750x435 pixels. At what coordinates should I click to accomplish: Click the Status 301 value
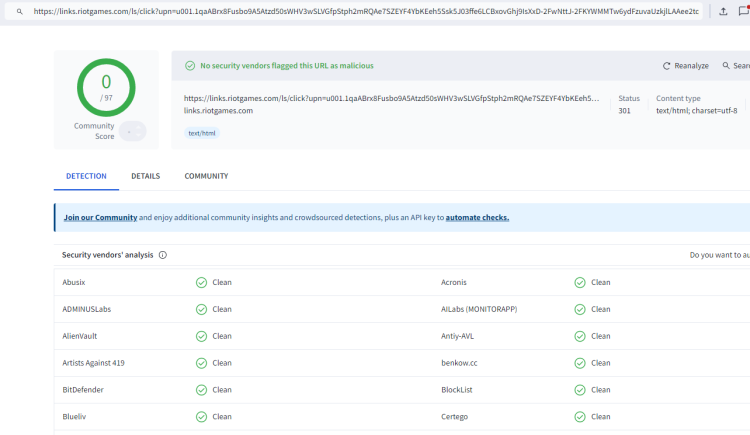624,111
